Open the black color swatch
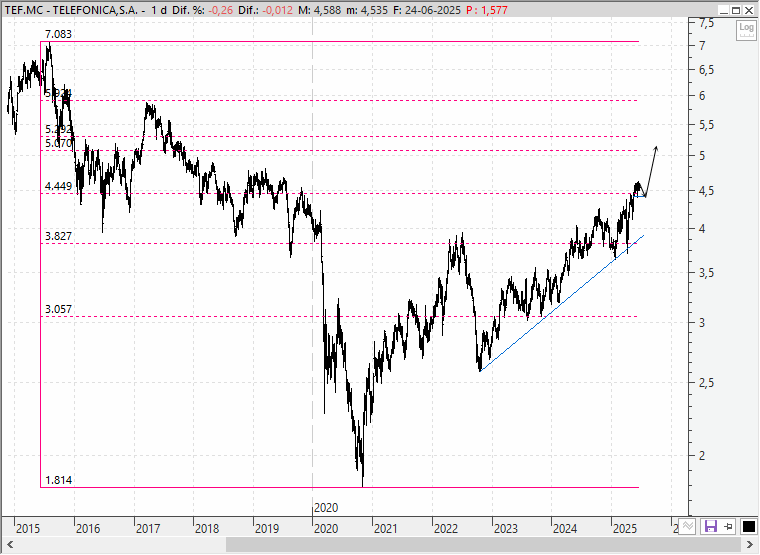This screenshot has width=760, height=555. [749, 526]
